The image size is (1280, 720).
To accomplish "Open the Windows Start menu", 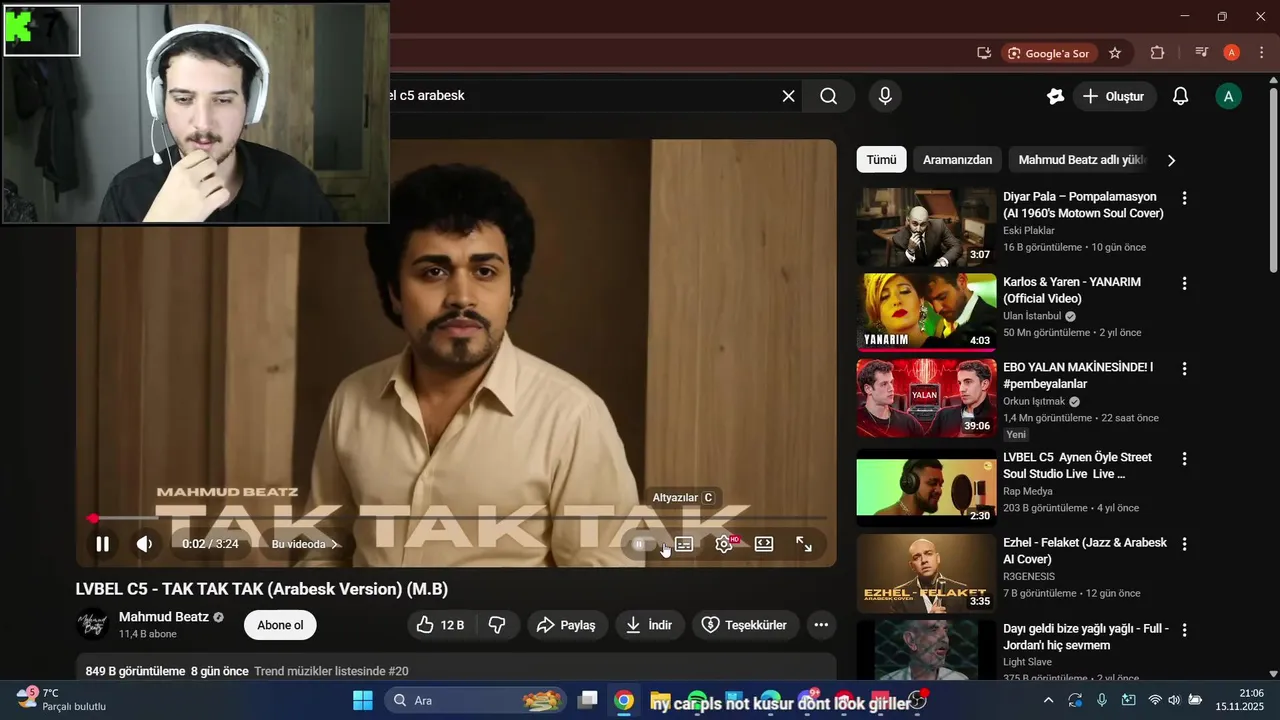I will [x=363, y=700].
